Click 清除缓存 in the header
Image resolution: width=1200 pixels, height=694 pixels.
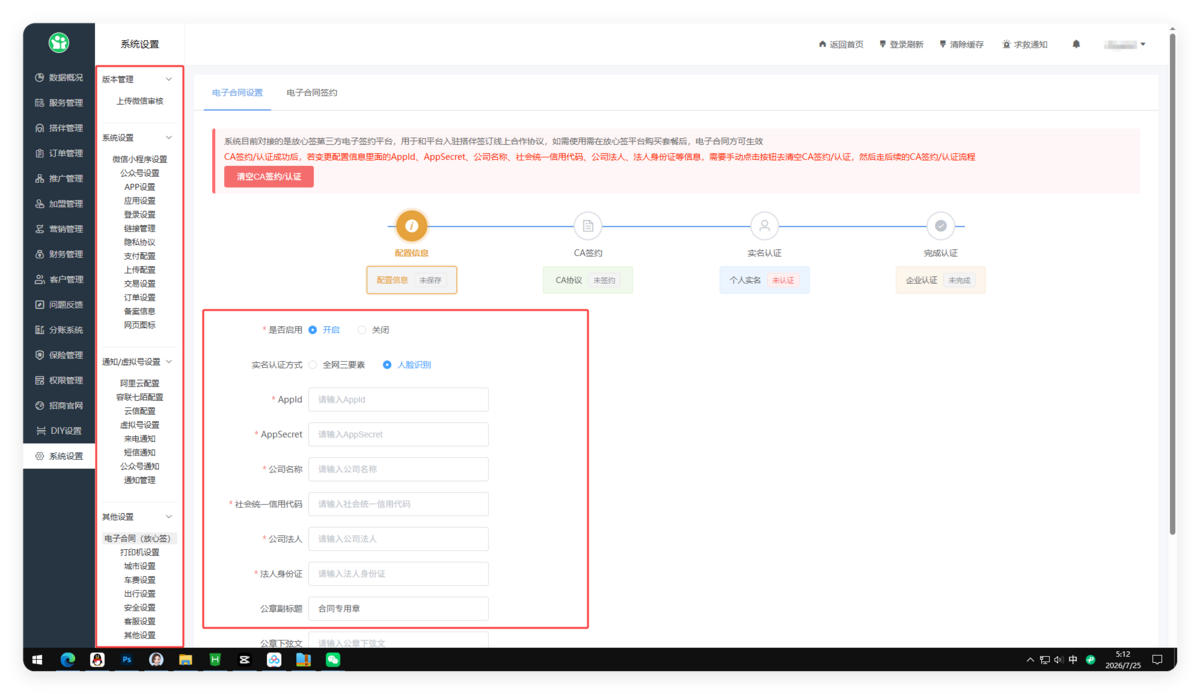961,45
